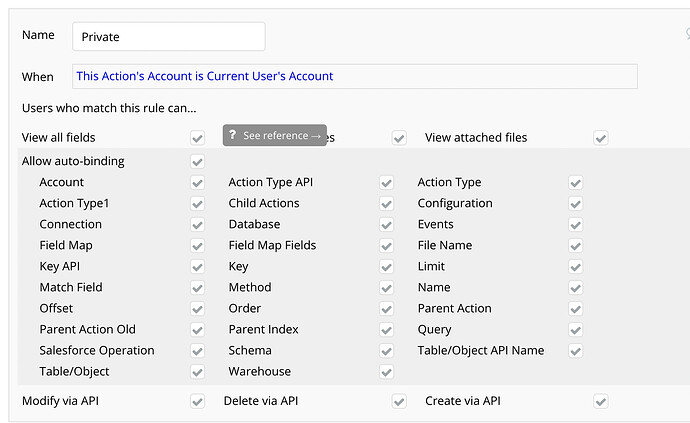Click the Configuration field label
The height and width of the screenshot is (423, 690).
455,203
